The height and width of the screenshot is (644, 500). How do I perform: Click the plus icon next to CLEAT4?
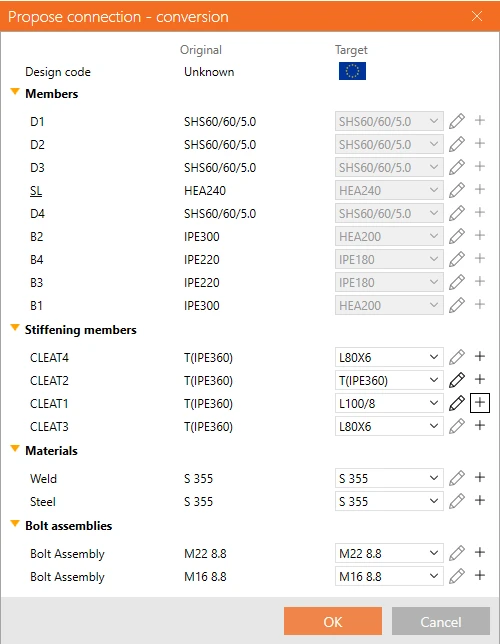(x=480, y=356)
